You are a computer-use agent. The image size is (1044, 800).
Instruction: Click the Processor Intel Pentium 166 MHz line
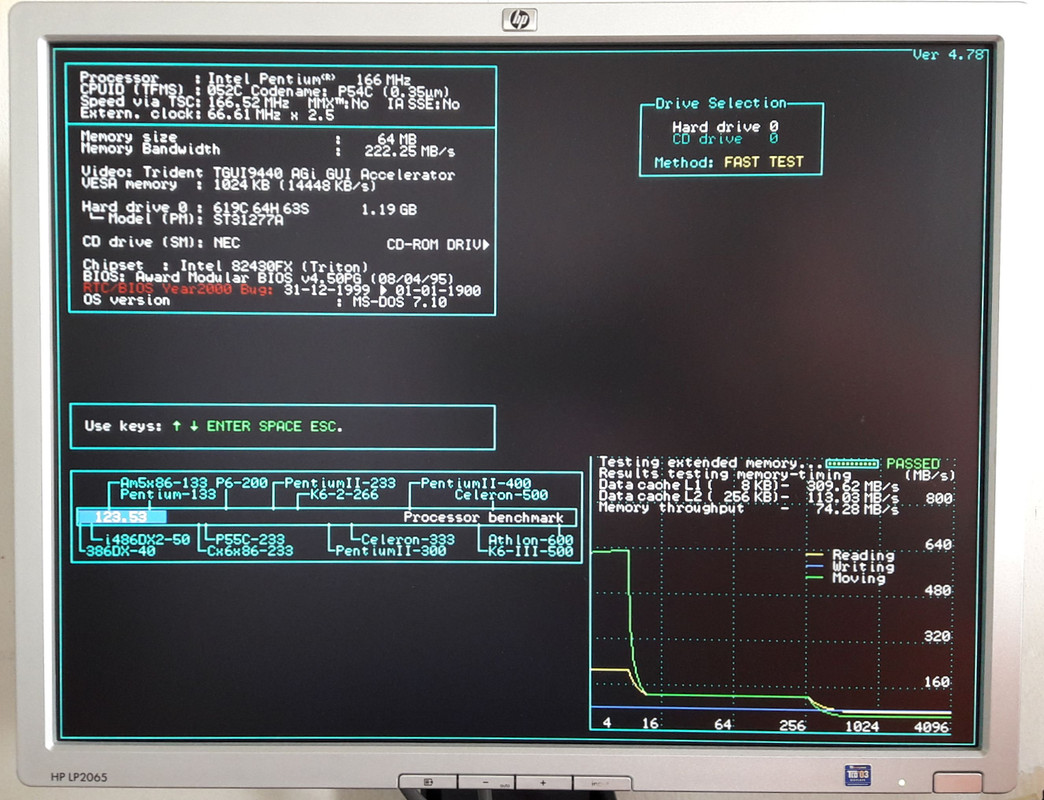pyautogui.click(x=245, y=79)
